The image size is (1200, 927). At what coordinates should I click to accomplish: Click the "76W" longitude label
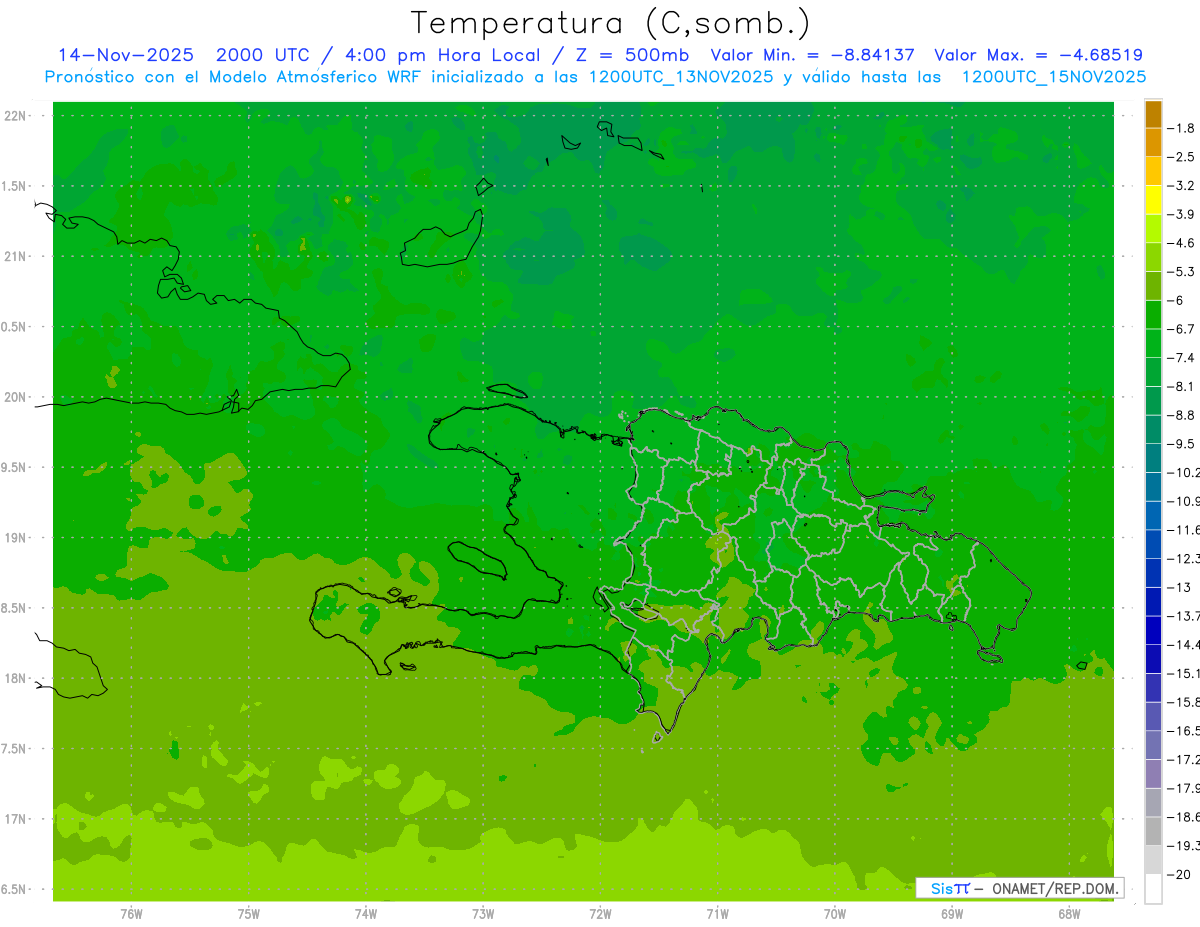tap(131, 914)
